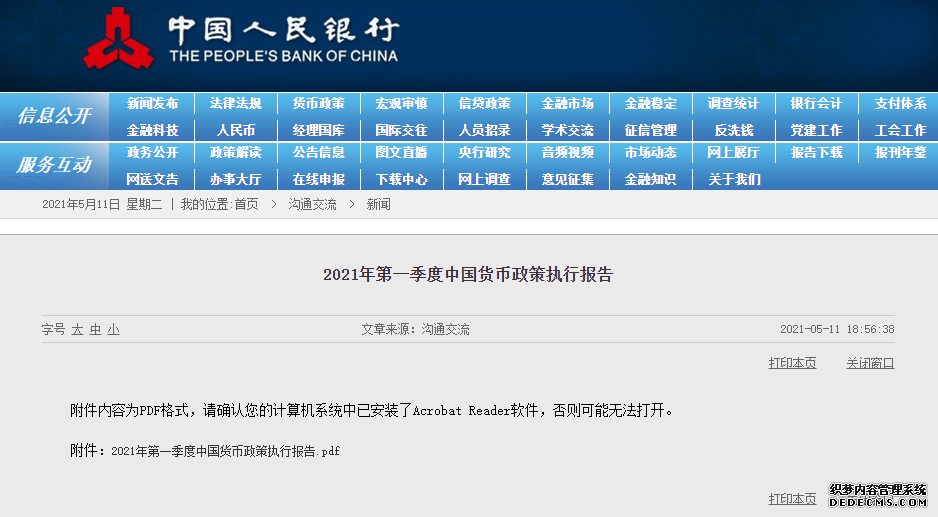Screen dimensions: 938x517
Task: Go to 货币政策 section
Action: (x=319, y=104)
